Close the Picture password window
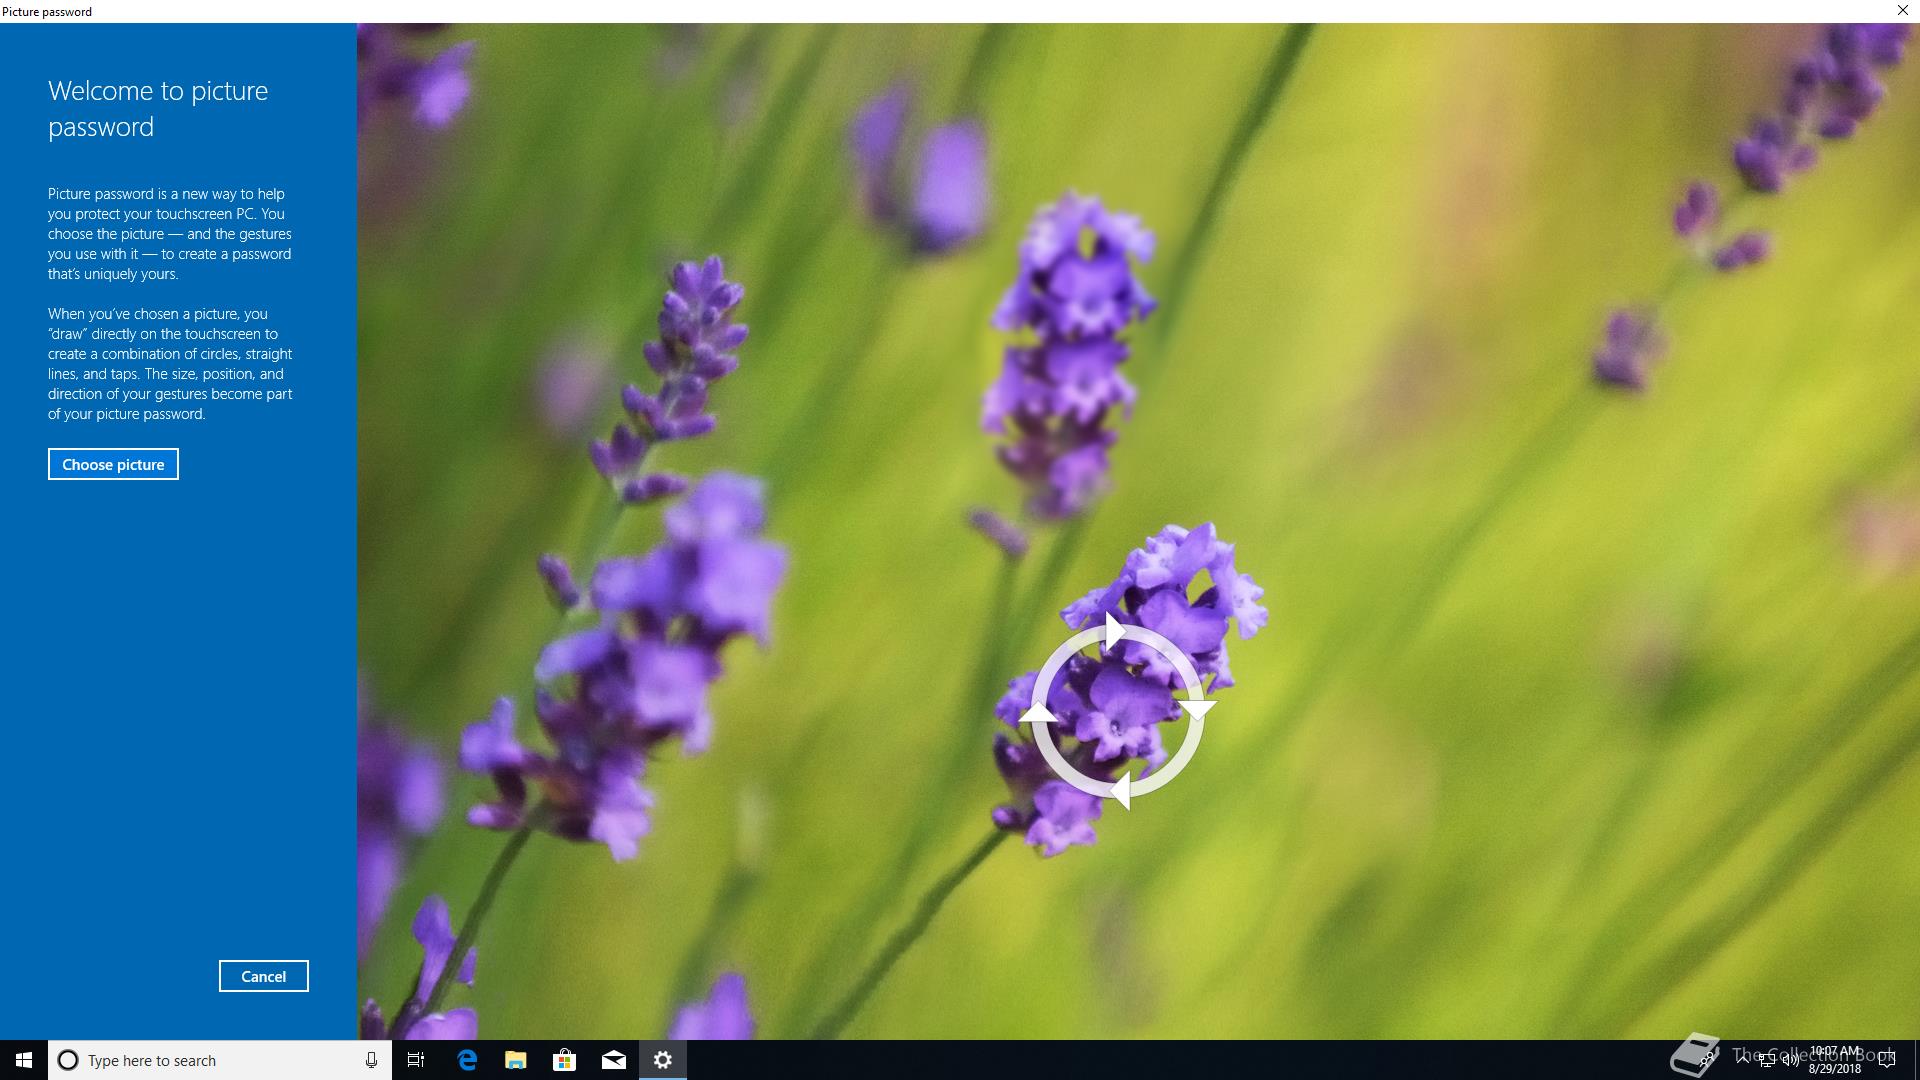This screenshot has width=1920, height=1080. 1902,11
